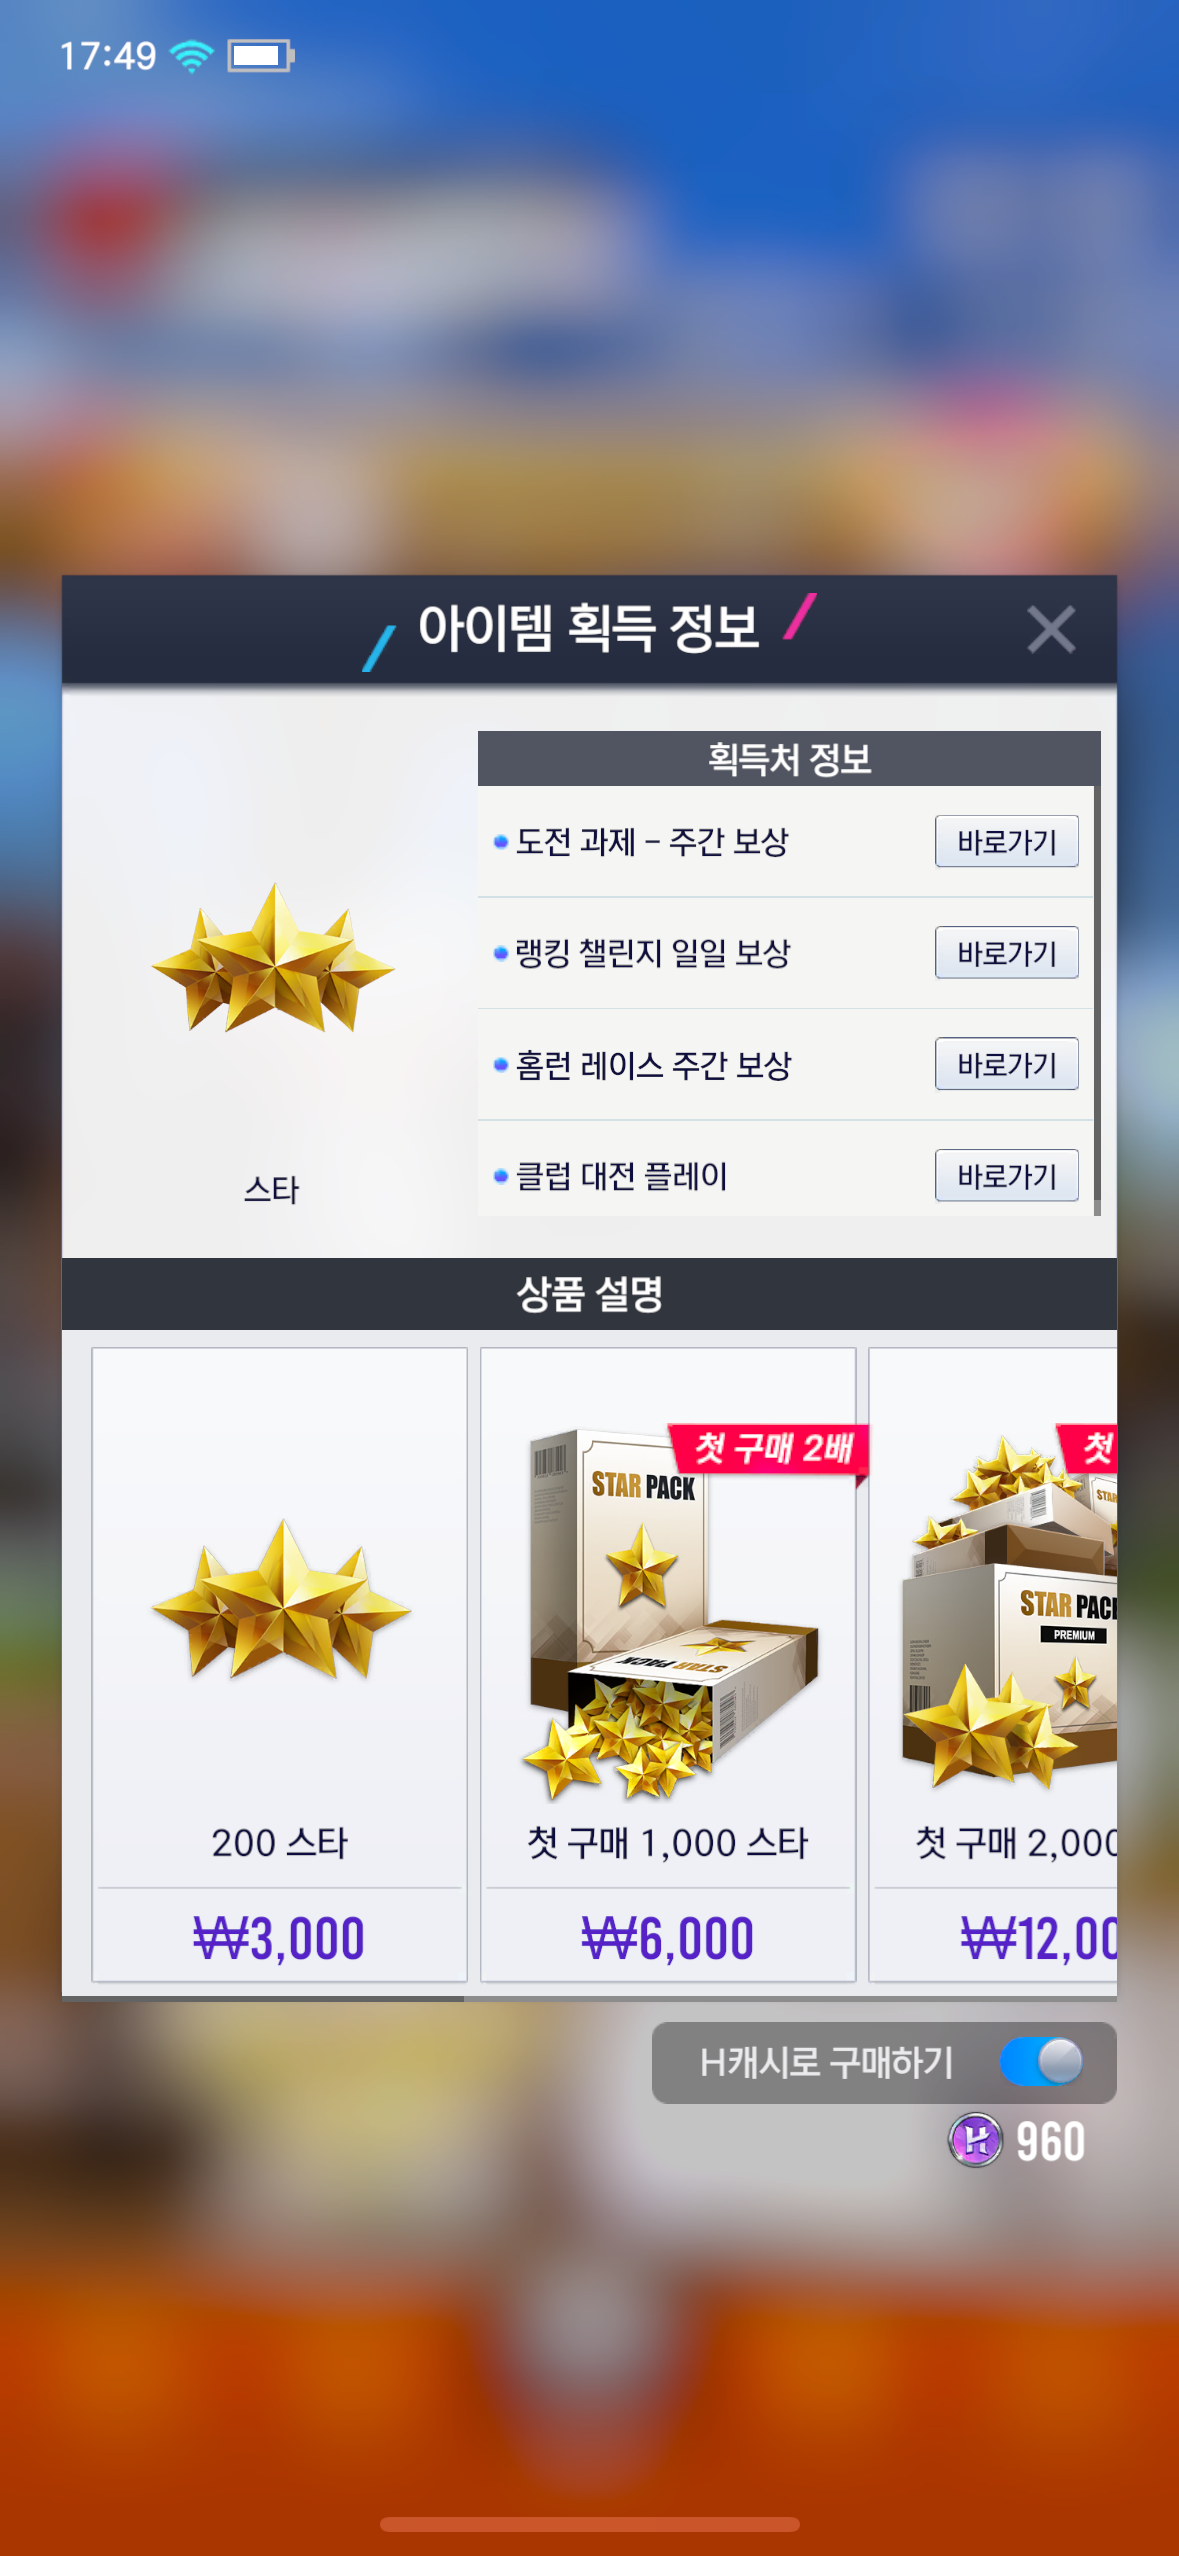This screenshot has width=1179, height=2556.
Task: Select the Premium Star Pack ₩12,000 product
Action: (993, 1663)
